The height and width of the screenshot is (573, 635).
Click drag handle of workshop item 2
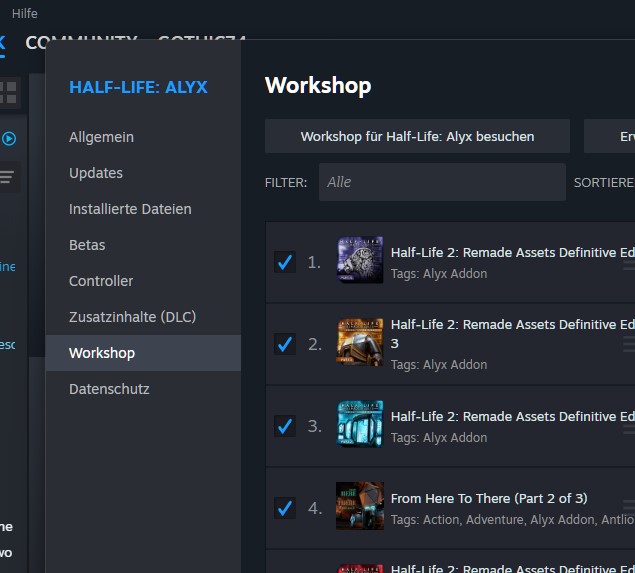pos(629,344)
